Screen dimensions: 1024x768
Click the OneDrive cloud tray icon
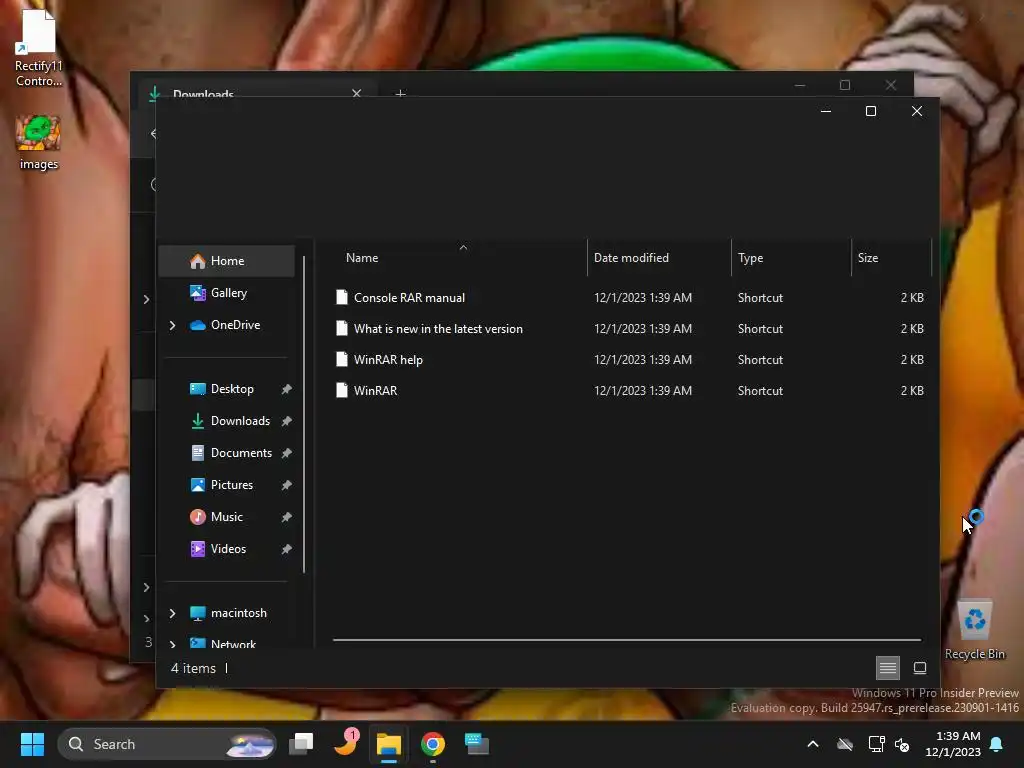tap(845, 744)
